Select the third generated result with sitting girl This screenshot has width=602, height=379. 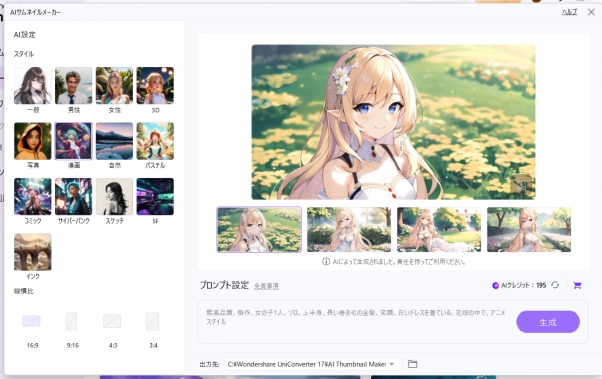pos(439,229)
